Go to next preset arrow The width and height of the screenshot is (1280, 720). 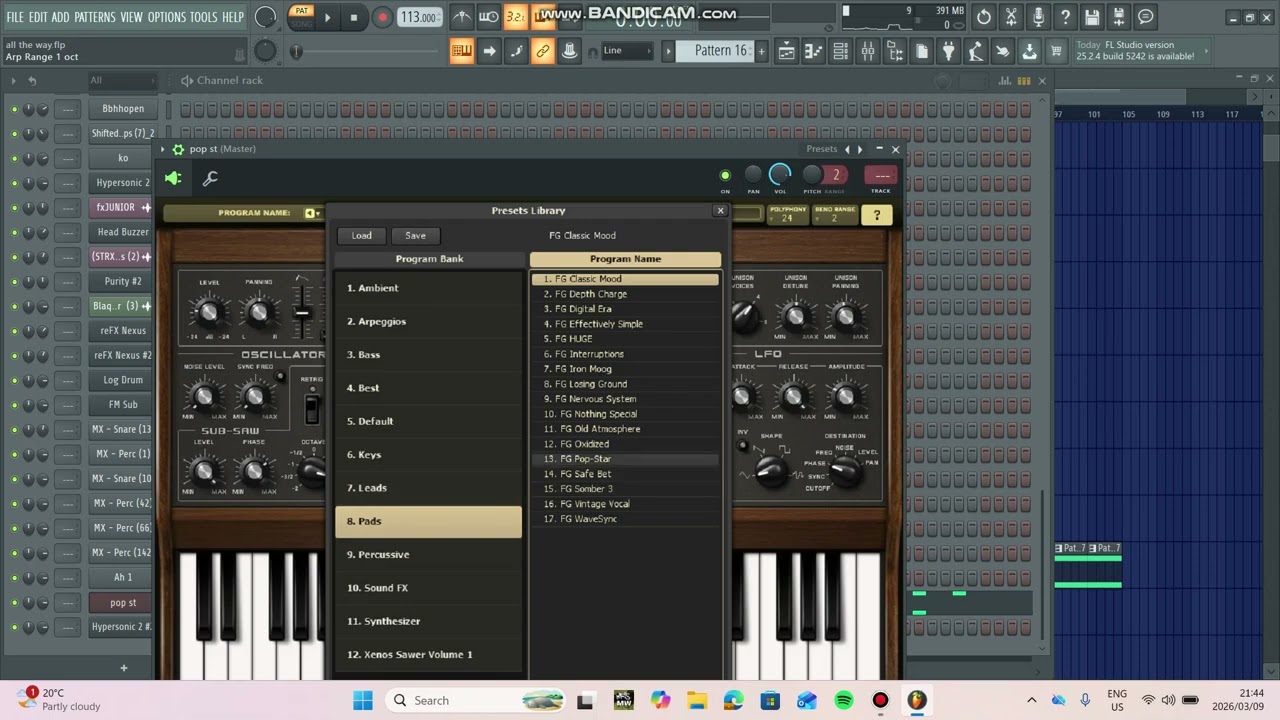(x=860, y=149)
